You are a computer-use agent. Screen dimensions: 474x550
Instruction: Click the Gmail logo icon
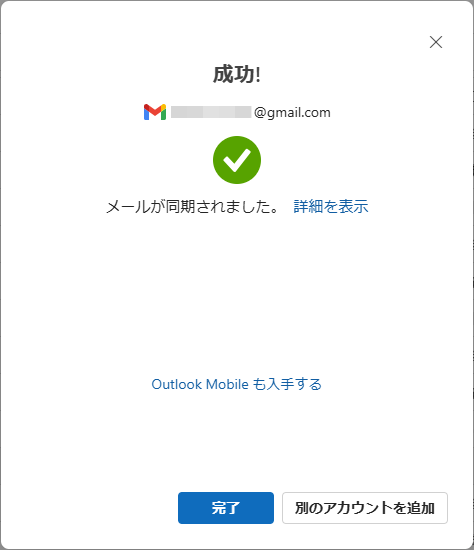coord(155,112)
